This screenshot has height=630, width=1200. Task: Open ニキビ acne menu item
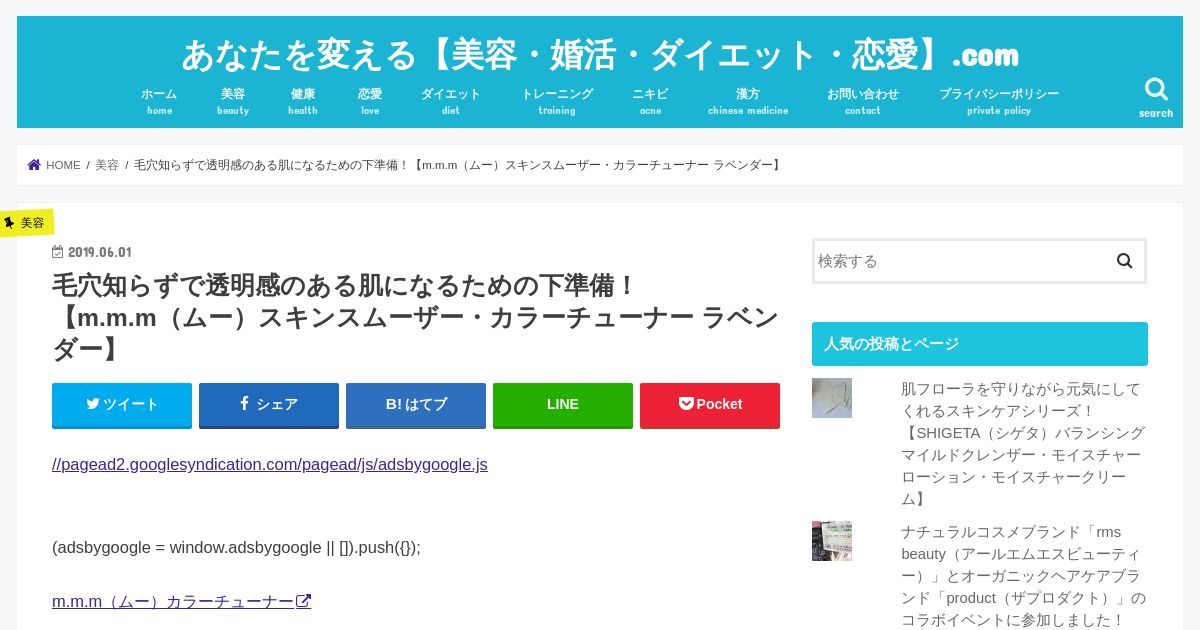650,101
